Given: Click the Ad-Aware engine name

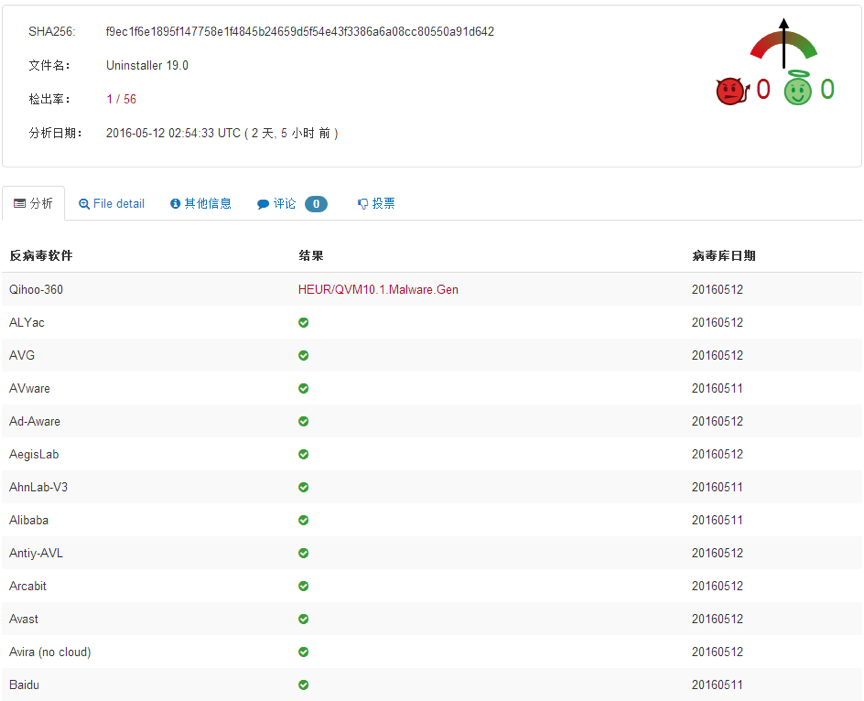Looking at the screenshot, I should [x=35, y=421].
